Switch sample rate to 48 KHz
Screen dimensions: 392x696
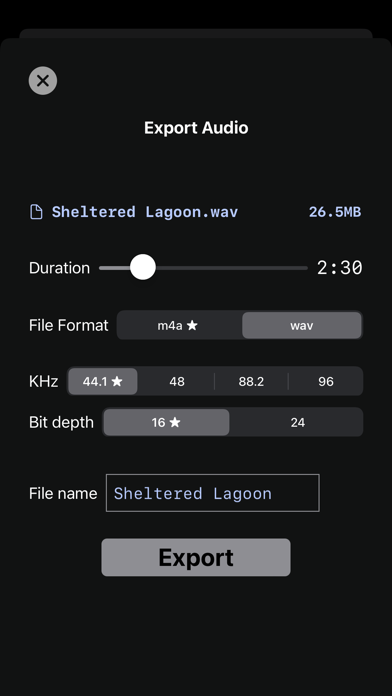click(x=177, y=381)
